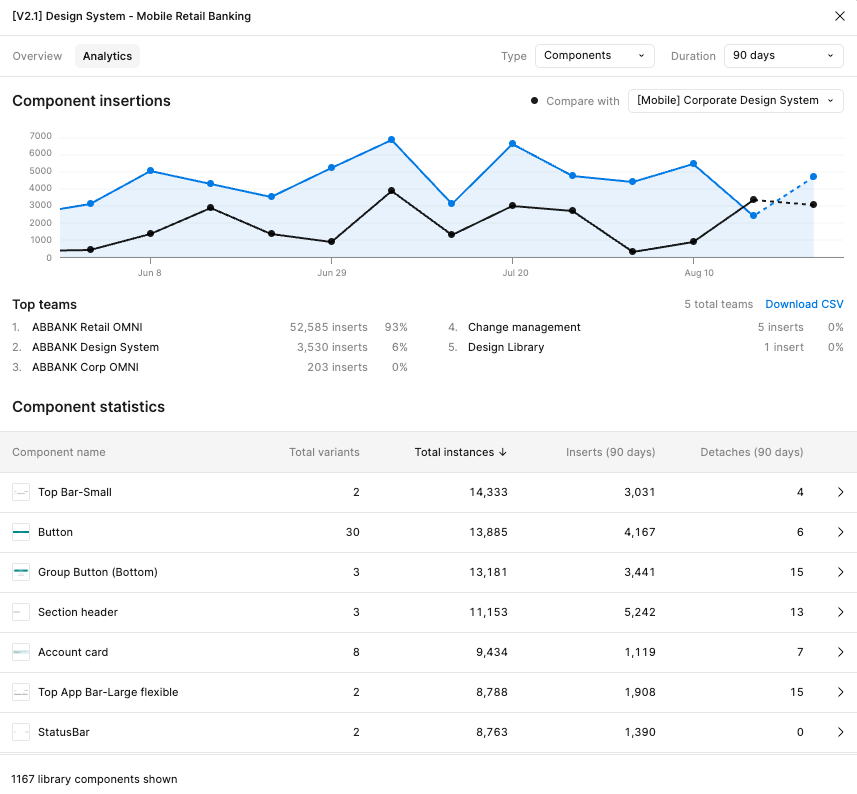Viewport: 857px width, 794px height.
Task: Click the Account card thumbnail icon
Action: tap(21, 652)
